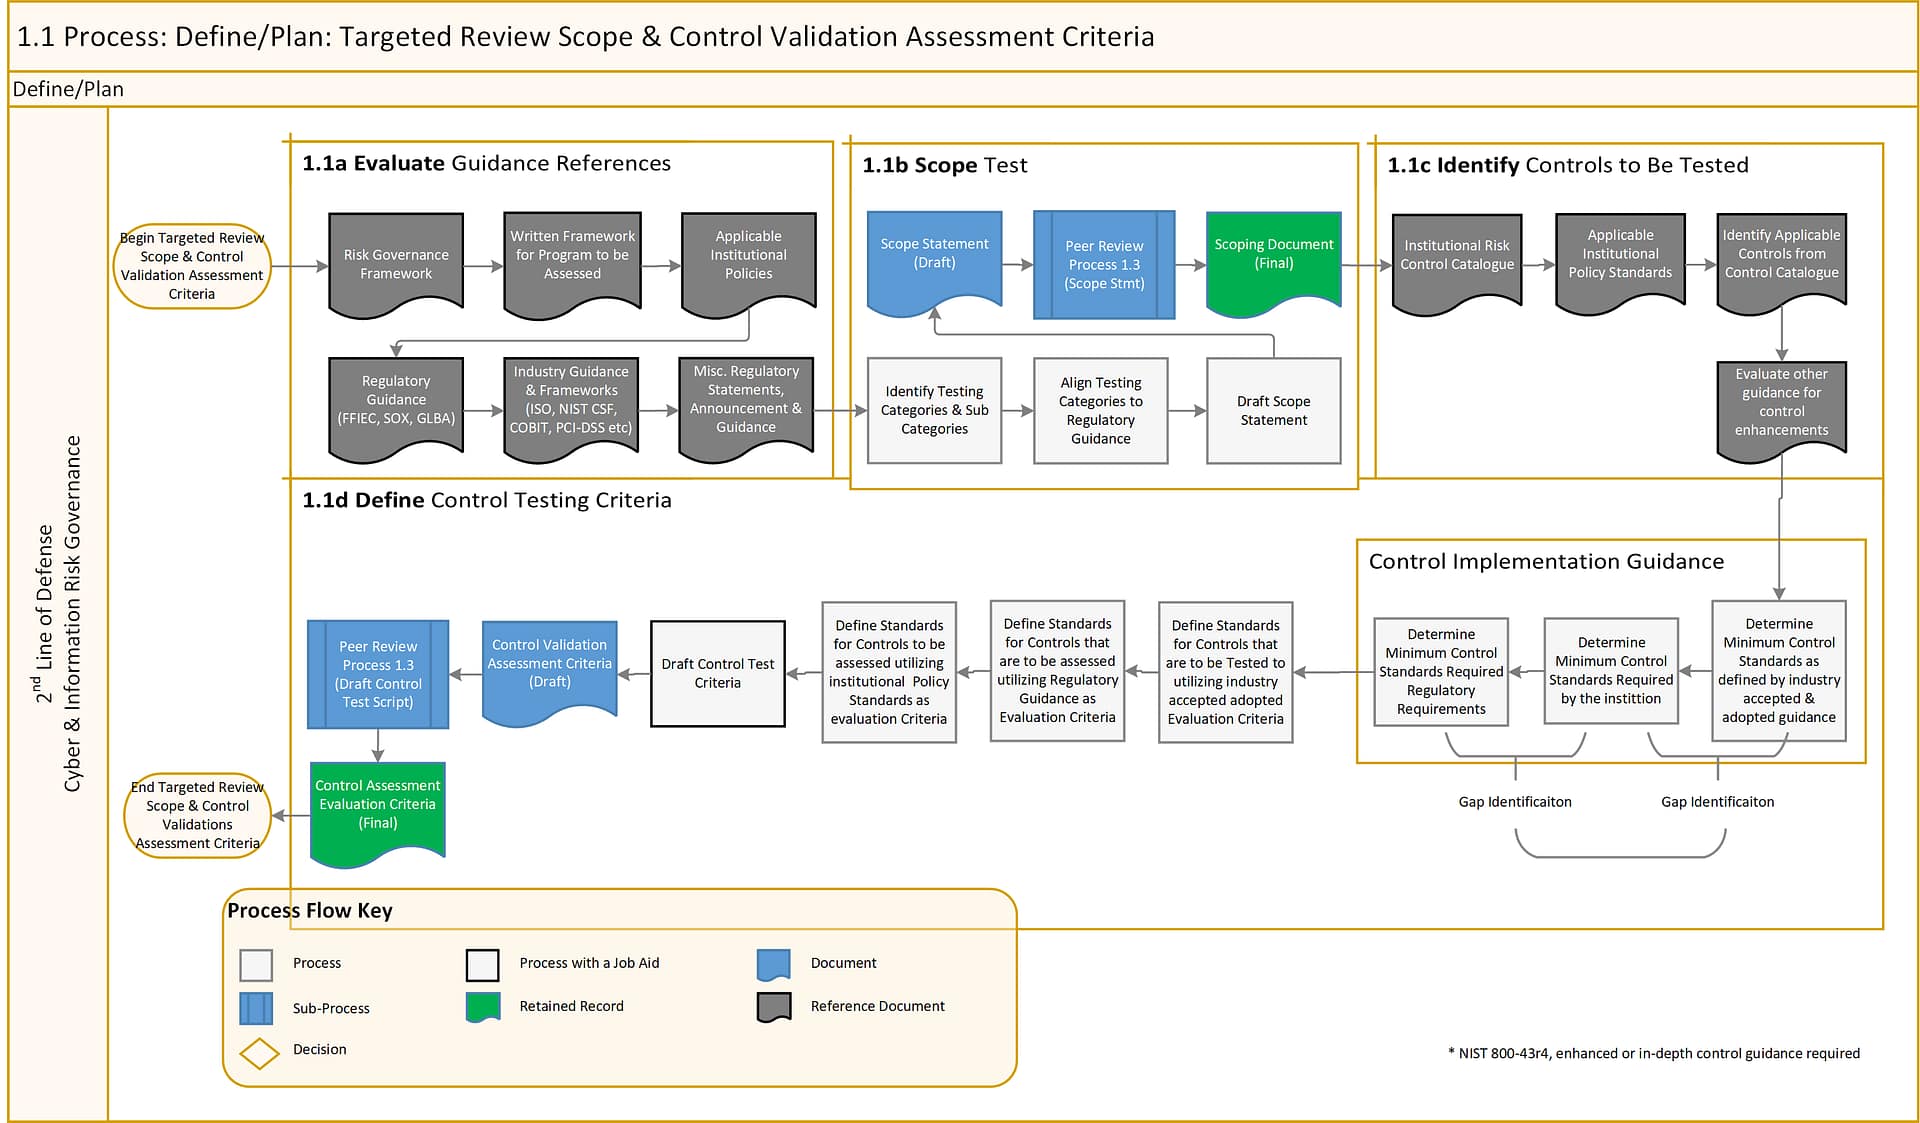Click End Targeted Review end terminator
The height and width of the screenshot is (1123, 1920).
(197, 815)
